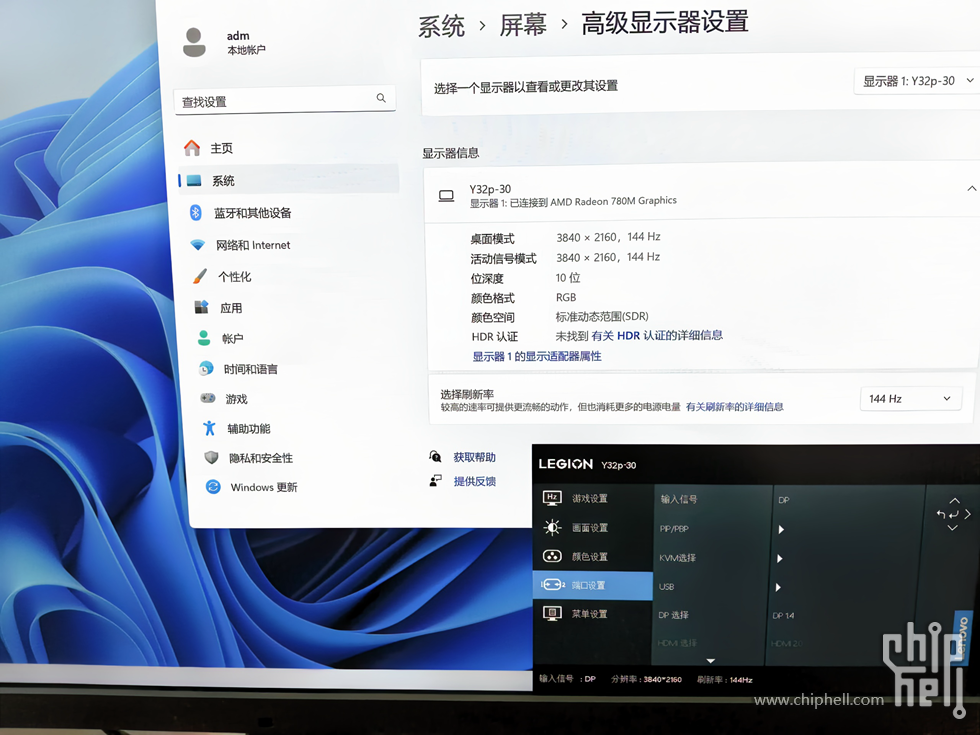Click the 位深度 value 10 位
Image resolution: width=980 pixels, height=735 pixels.
[568, 278]
